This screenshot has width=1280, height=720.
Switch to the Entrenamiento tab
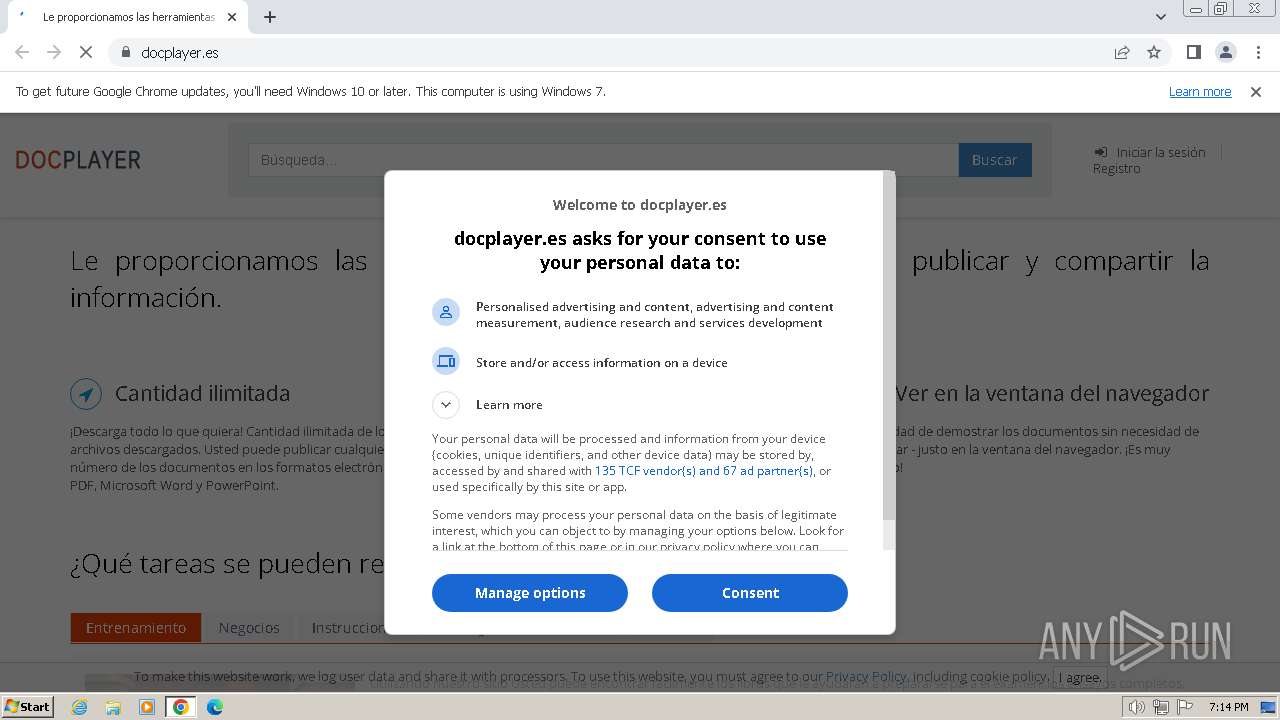[136, 628]
